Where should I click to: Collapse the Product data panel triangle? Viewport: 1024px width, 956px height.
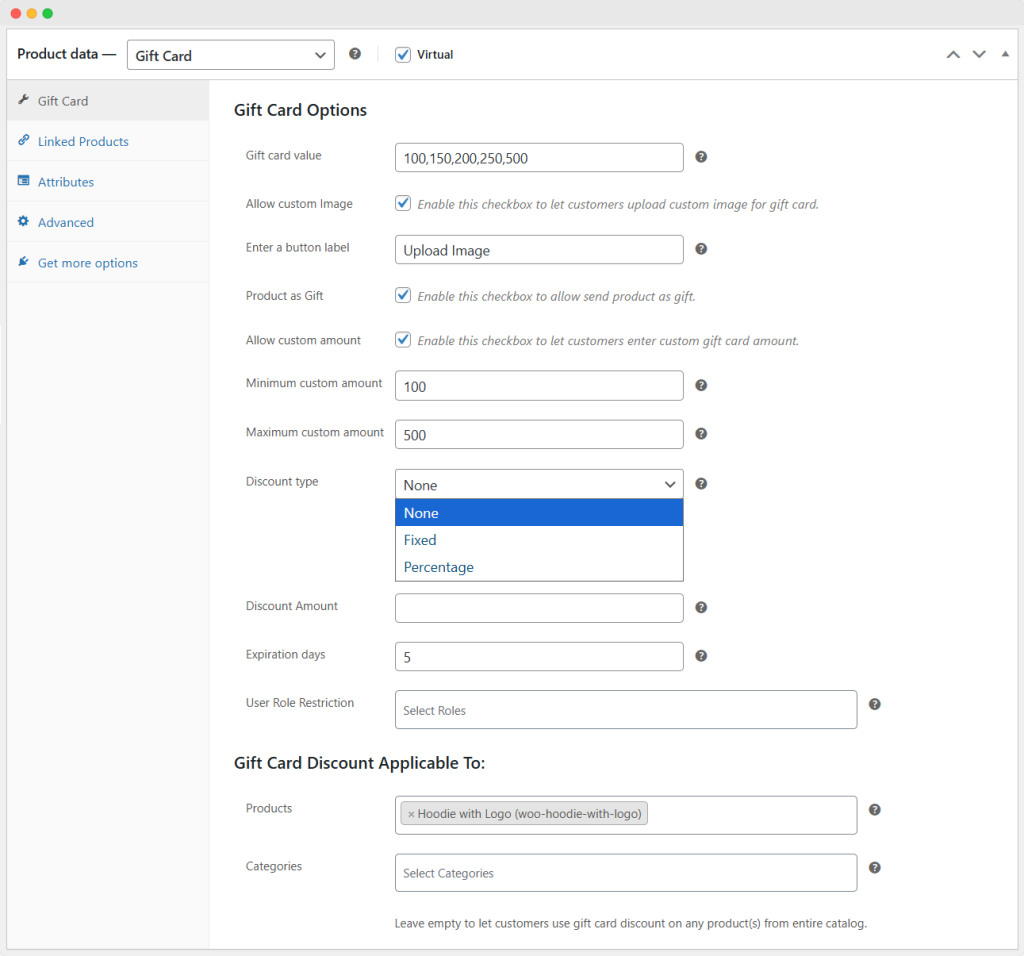coord(1005,54)
